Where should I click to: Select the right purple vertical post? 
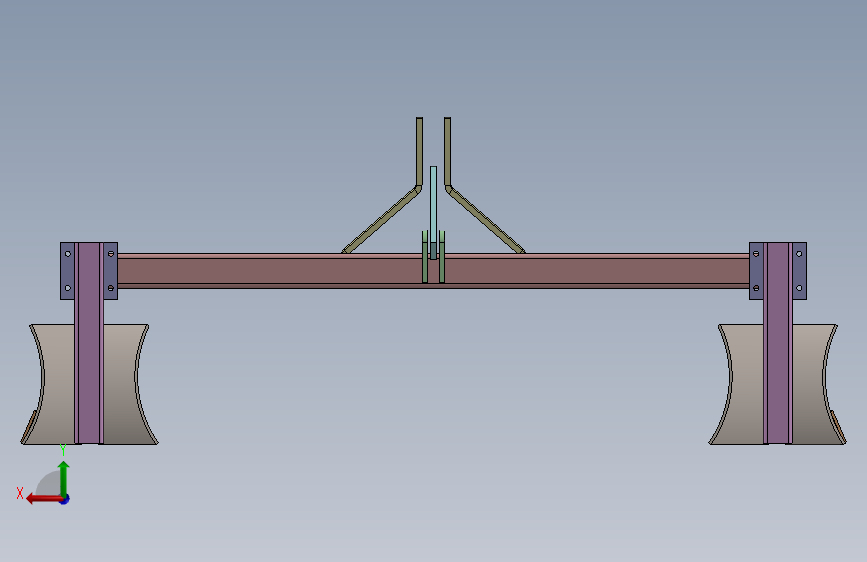[x=778, y=343]
